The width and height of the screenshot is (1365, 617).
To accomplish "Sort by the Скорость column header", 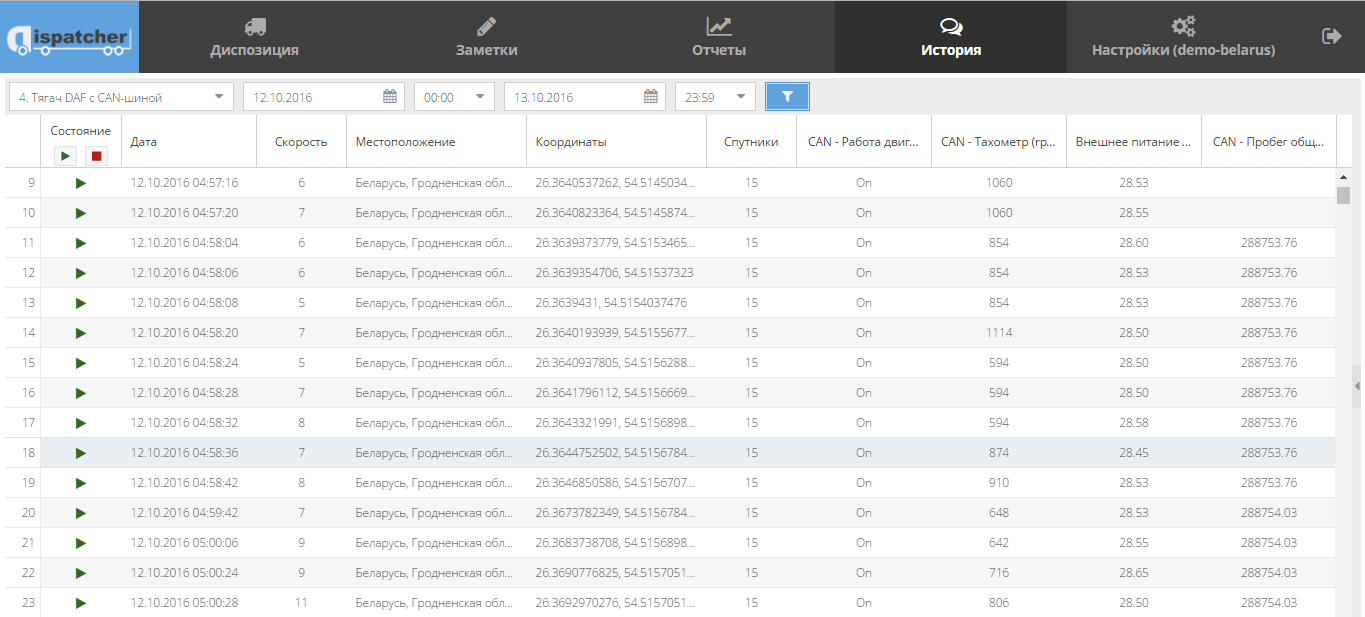I will (x=301, y=142).
